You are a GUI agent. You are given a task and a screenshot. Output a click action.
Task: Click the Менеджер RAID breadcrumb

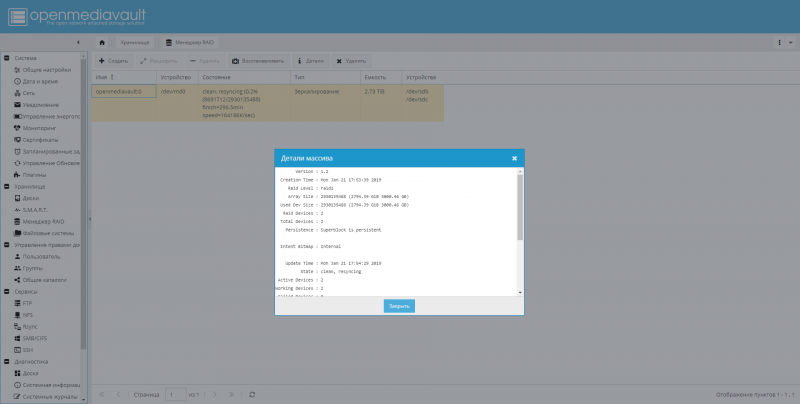pos(190,42)
